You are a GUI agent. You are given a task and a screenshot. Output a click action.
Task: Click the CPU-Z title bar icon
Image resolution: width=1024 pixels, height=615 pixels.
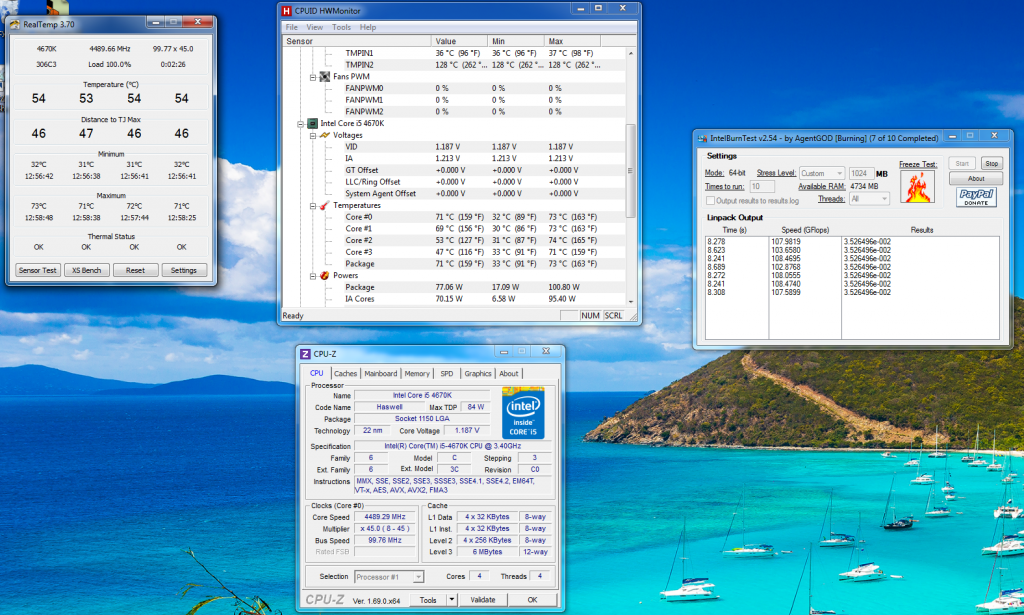(305, 354)
